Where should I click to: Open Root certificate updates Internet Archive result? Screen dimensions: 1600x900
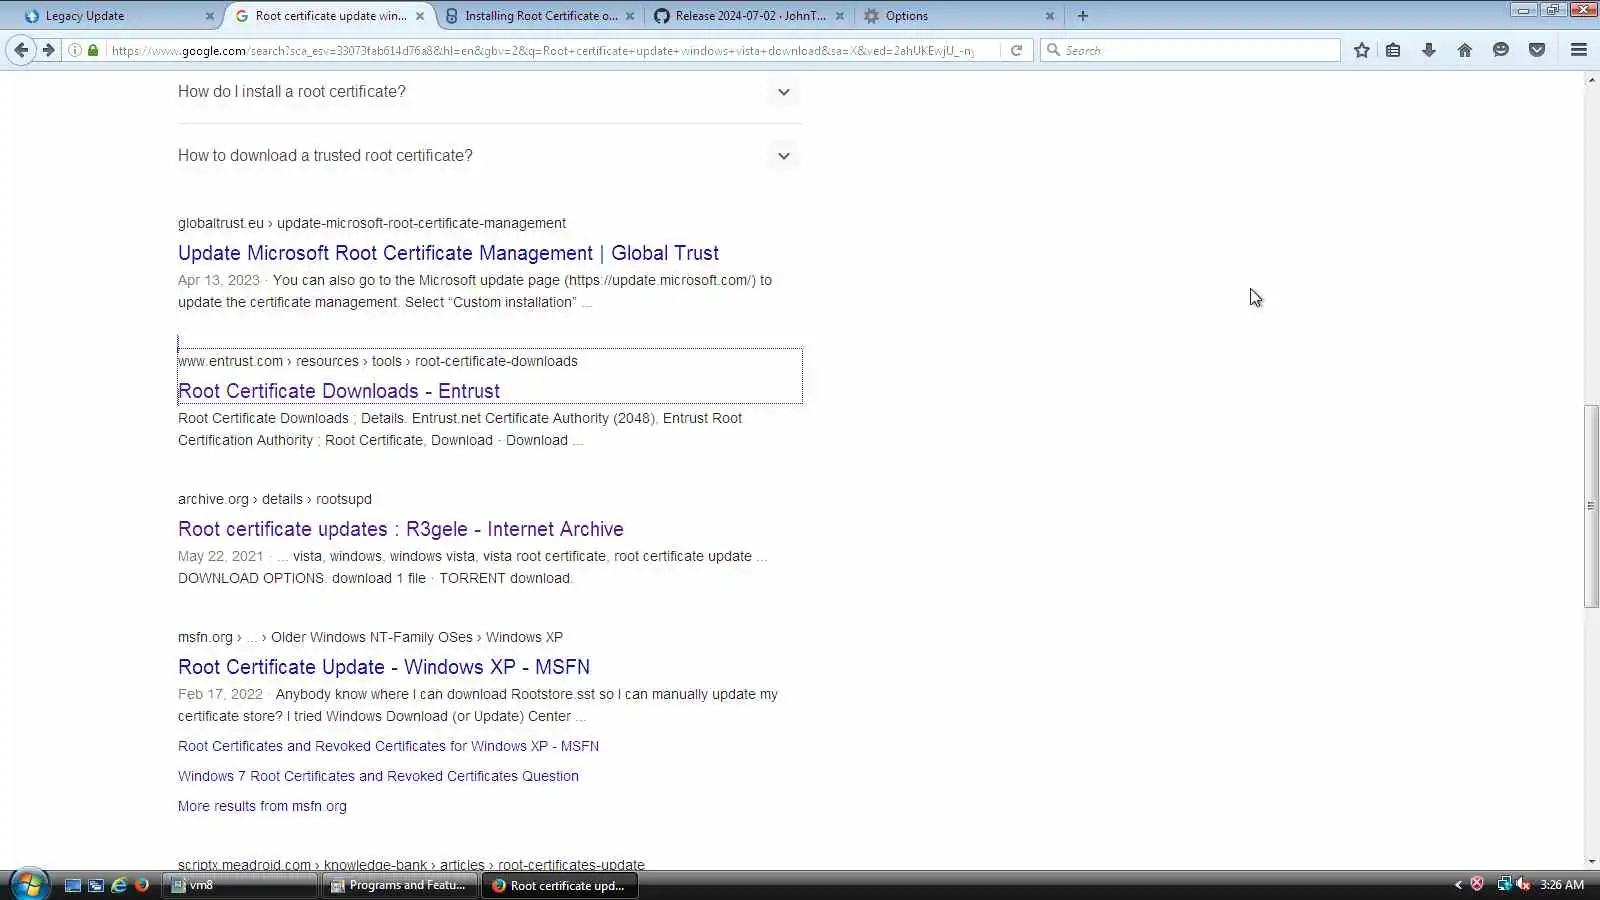(401, 529)
